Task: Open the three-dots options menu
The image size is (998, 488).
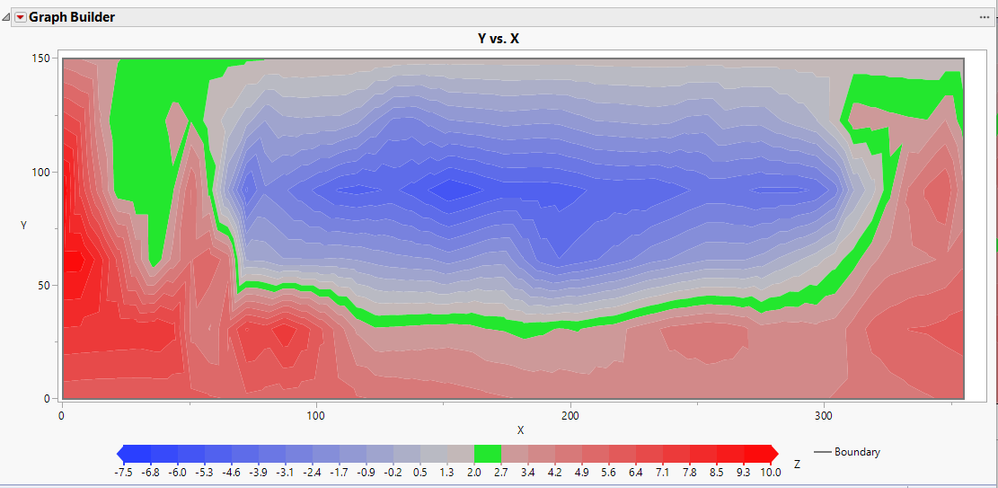Action: click(985, 17)
